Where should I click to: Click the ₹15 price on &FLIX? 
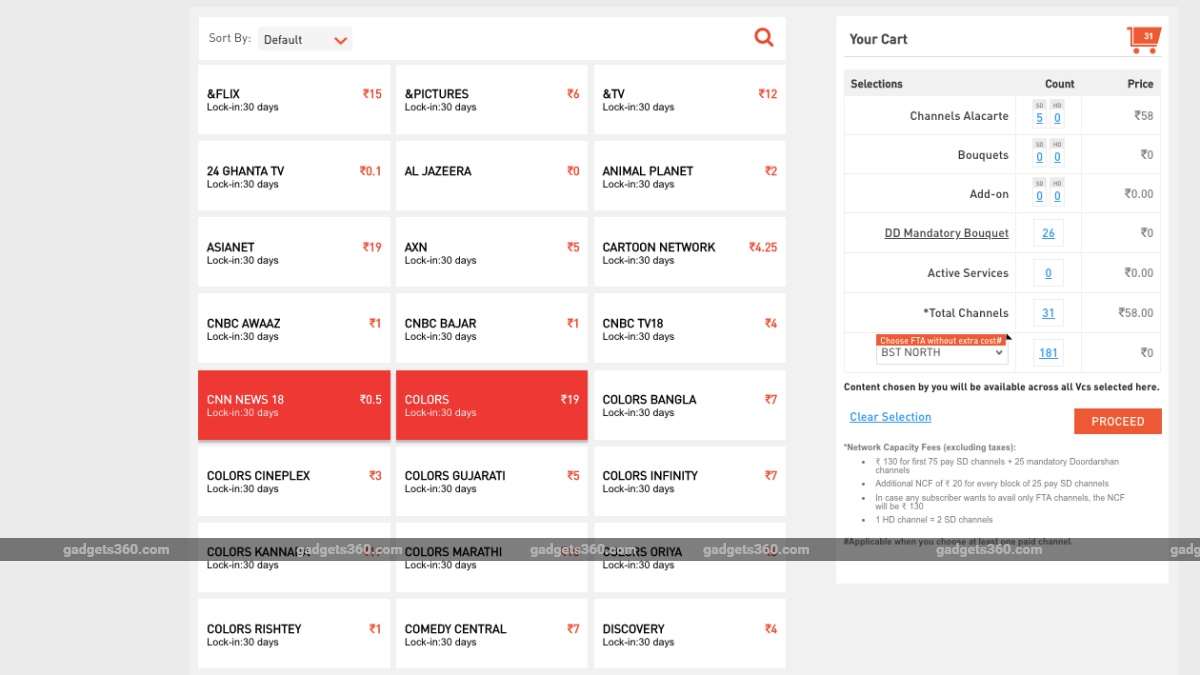coord(372,94)
